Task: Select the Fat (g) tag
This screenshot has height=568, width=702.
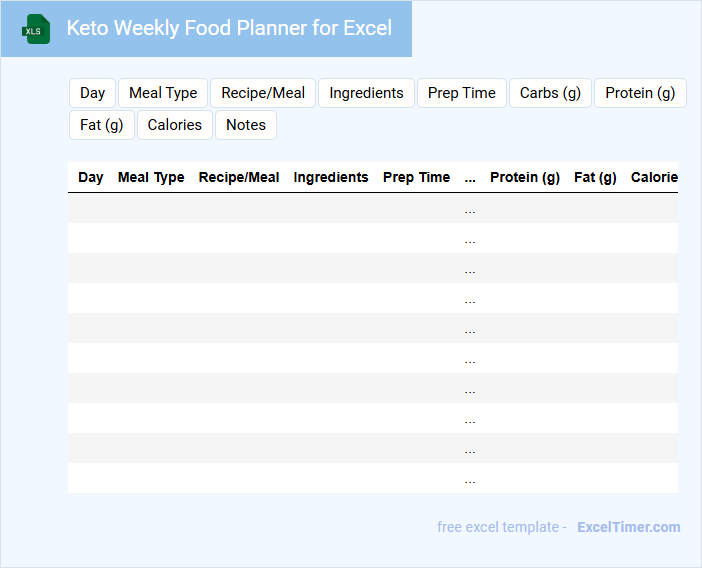Action: tap(101, 125)
